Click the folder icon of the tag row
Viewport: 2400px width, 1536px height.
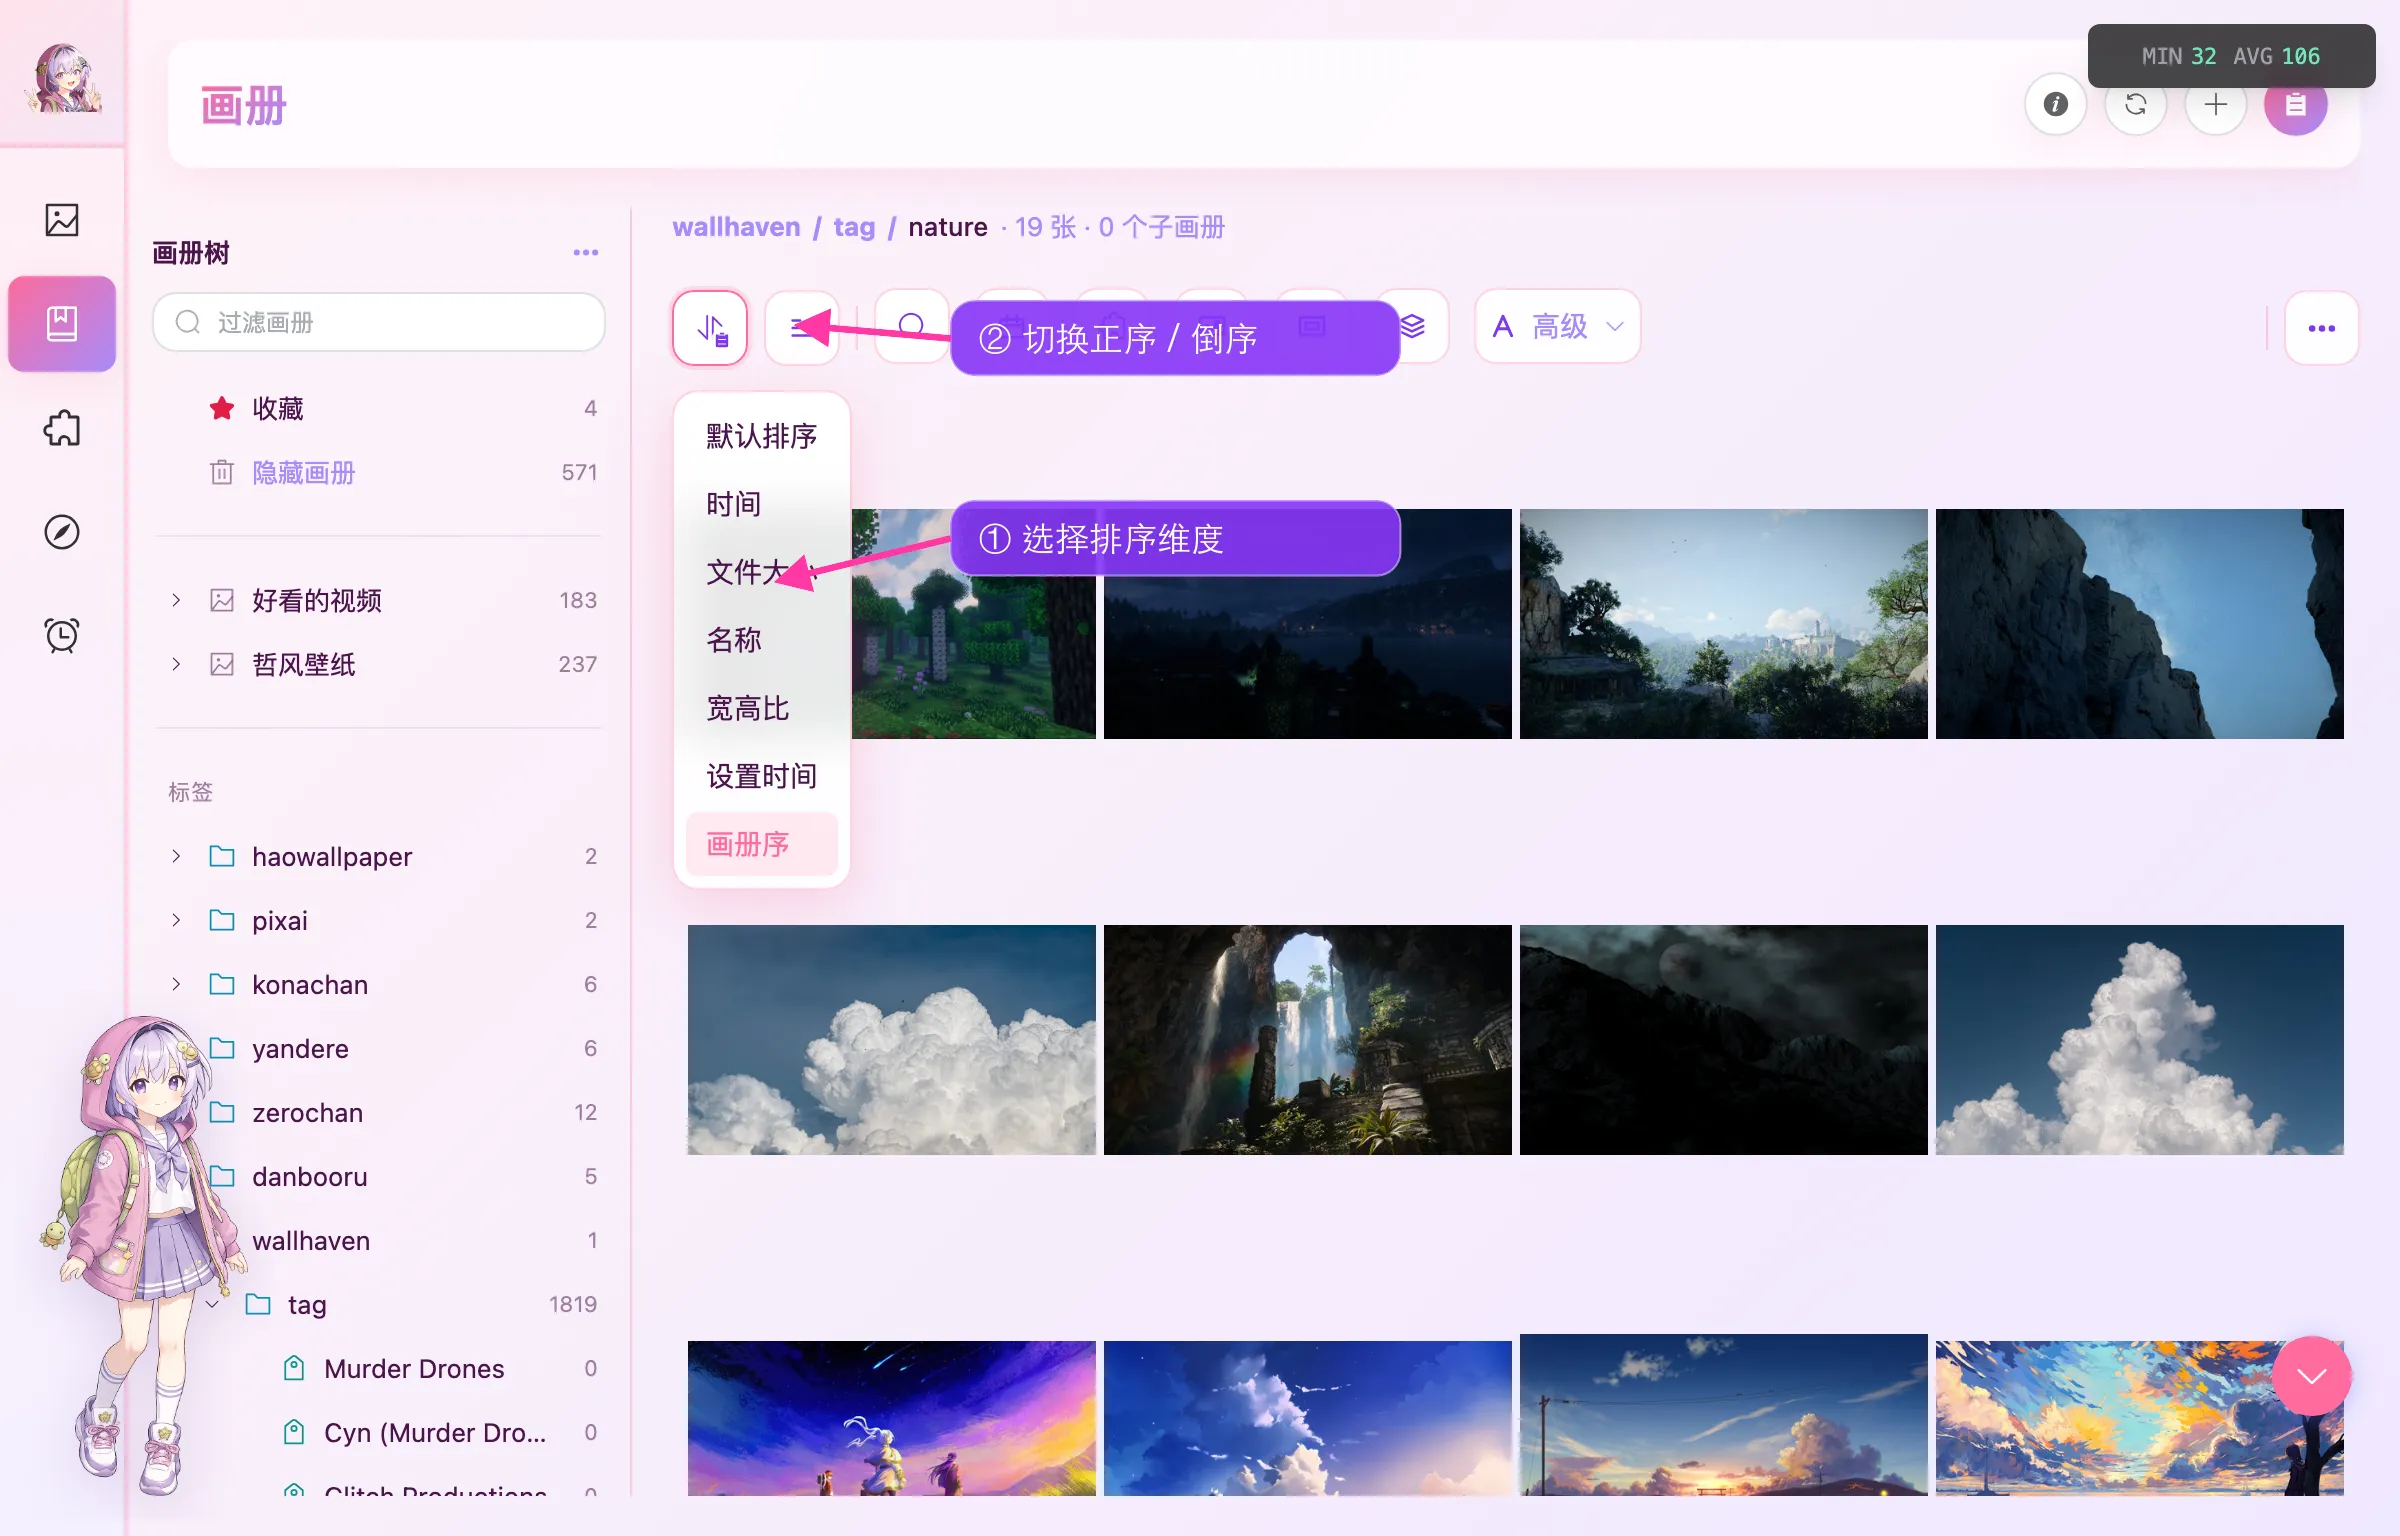click(x=258, y=1304)
